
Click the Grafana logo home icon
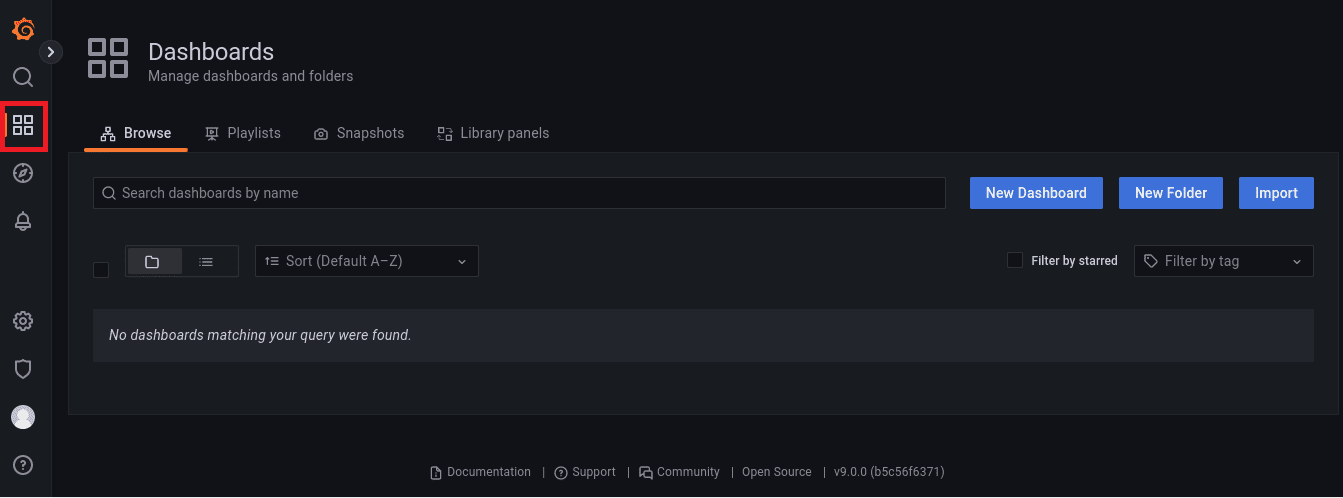coord(23,29)
